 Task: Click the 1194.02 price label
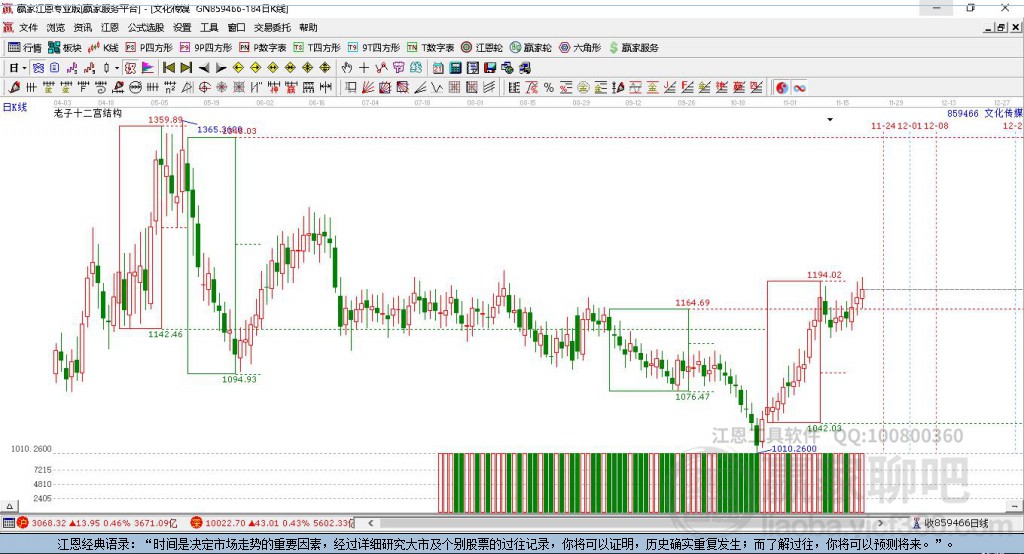[x=824, y=275]
